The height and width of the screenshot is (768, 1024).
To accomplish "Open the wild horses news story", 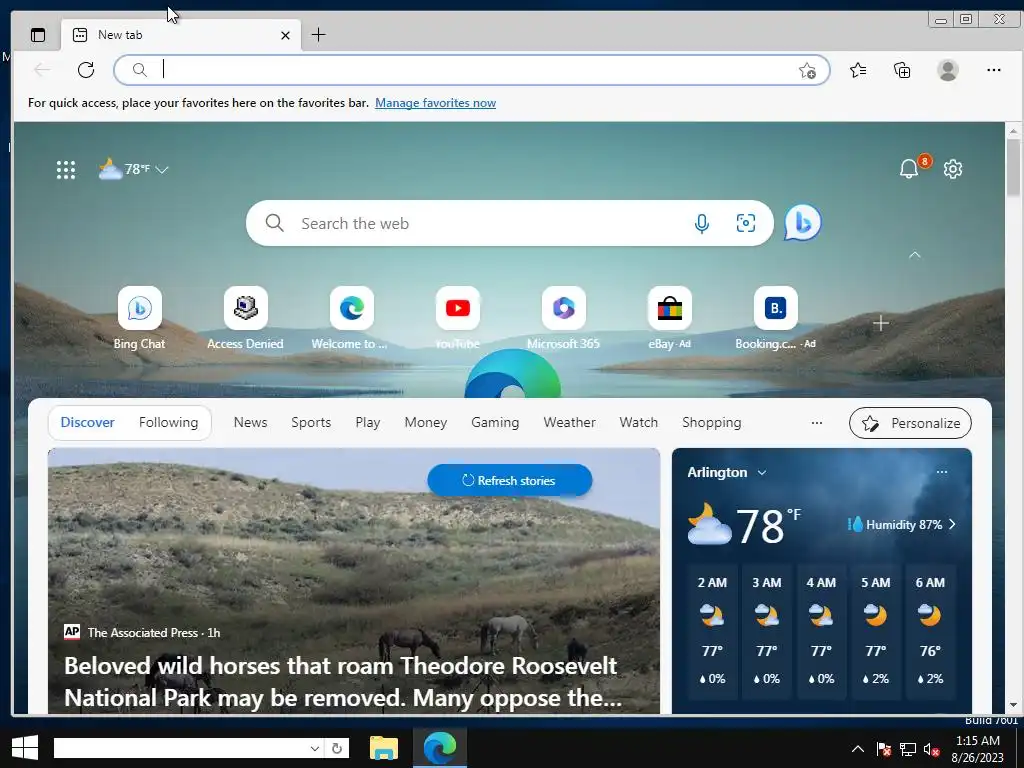I will click(x=343, y=682).
